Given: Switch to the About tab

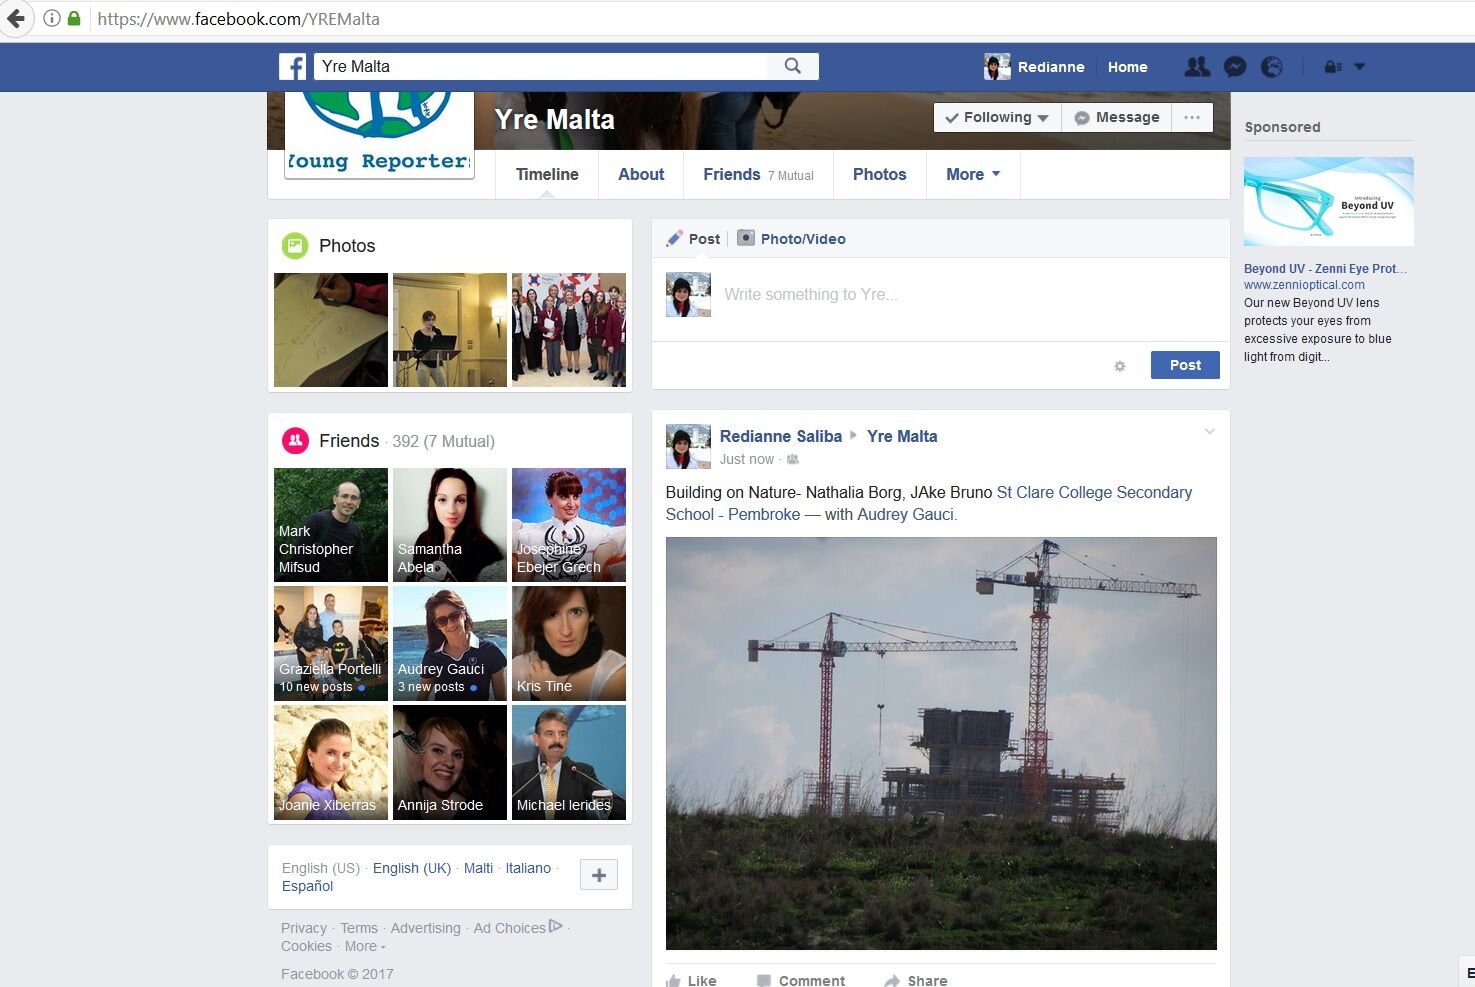Looking at the screenshot, I should (x=640, y=174).
